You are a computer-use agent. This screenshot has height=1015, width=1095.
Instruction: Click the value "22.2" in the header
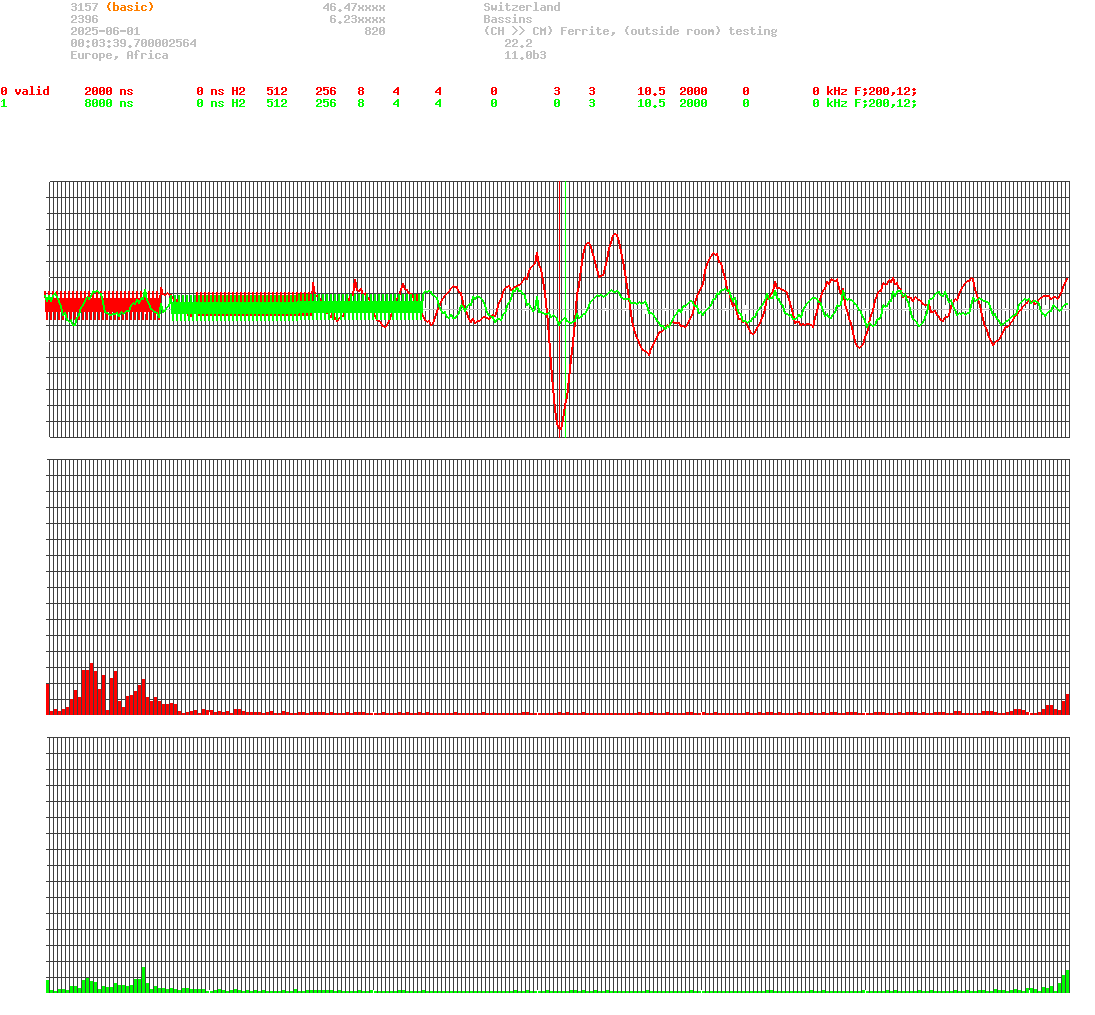pos(518,43)
